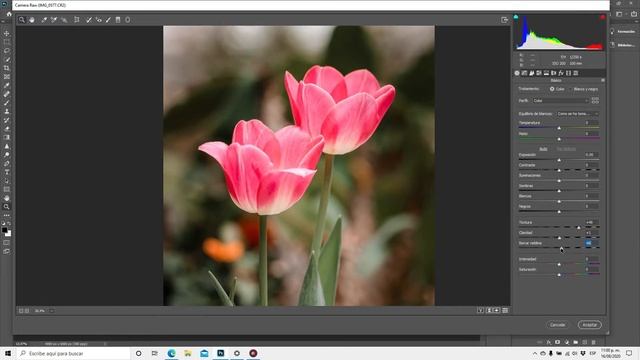The width and height of the screenshot is (640, 360).
Task: Click the Por defecto link
Action: coord(566,149)
